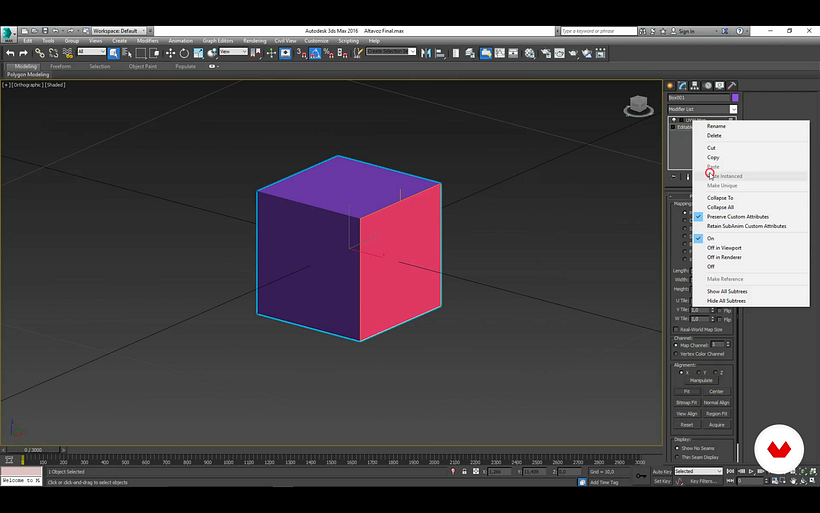Viewport: 820px width, 513px height.
Task: Activate the Select Object tool
Action: click(113, 53)
